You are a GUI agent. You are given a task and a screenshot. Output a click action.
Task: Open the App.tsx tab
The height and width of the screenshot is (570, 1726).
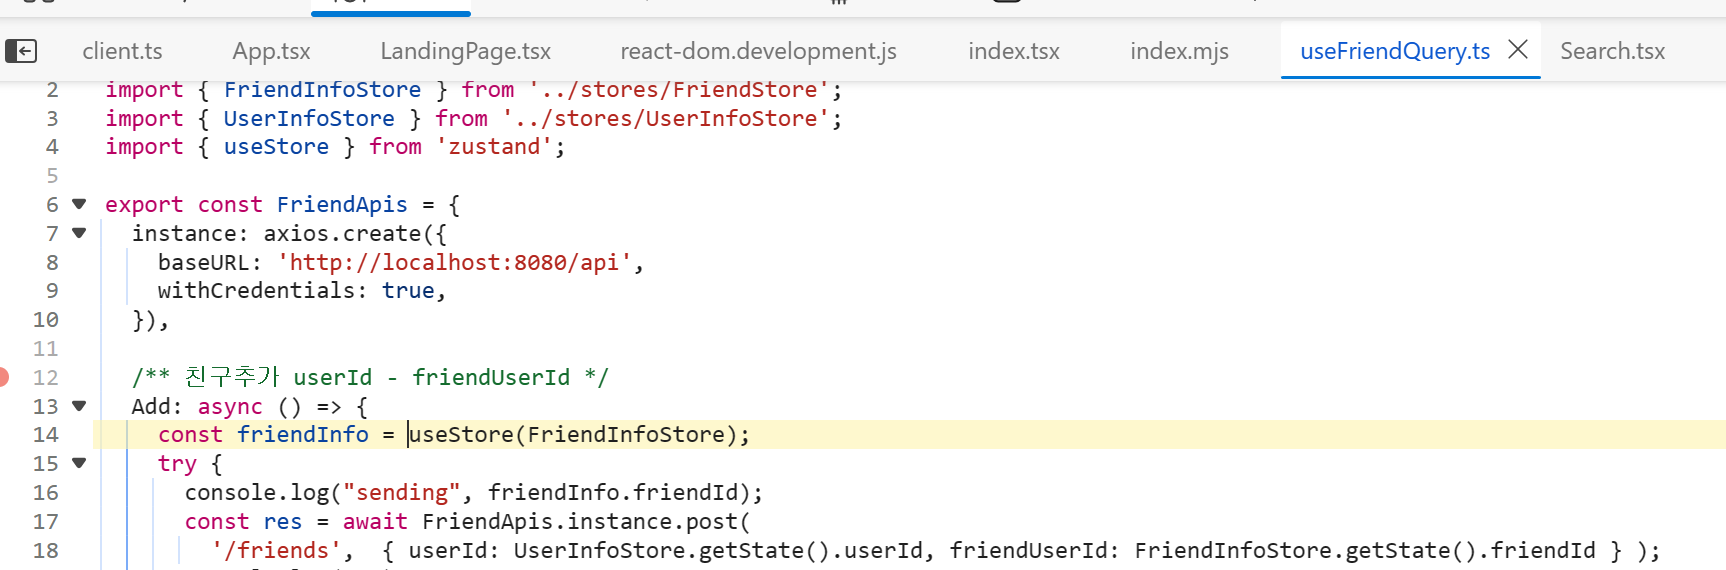271,51
